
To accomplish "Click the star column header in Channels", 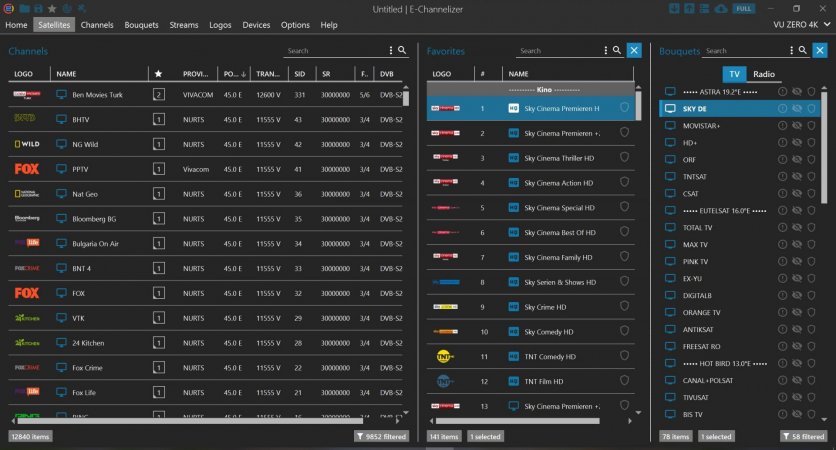I will click(158, 74).
